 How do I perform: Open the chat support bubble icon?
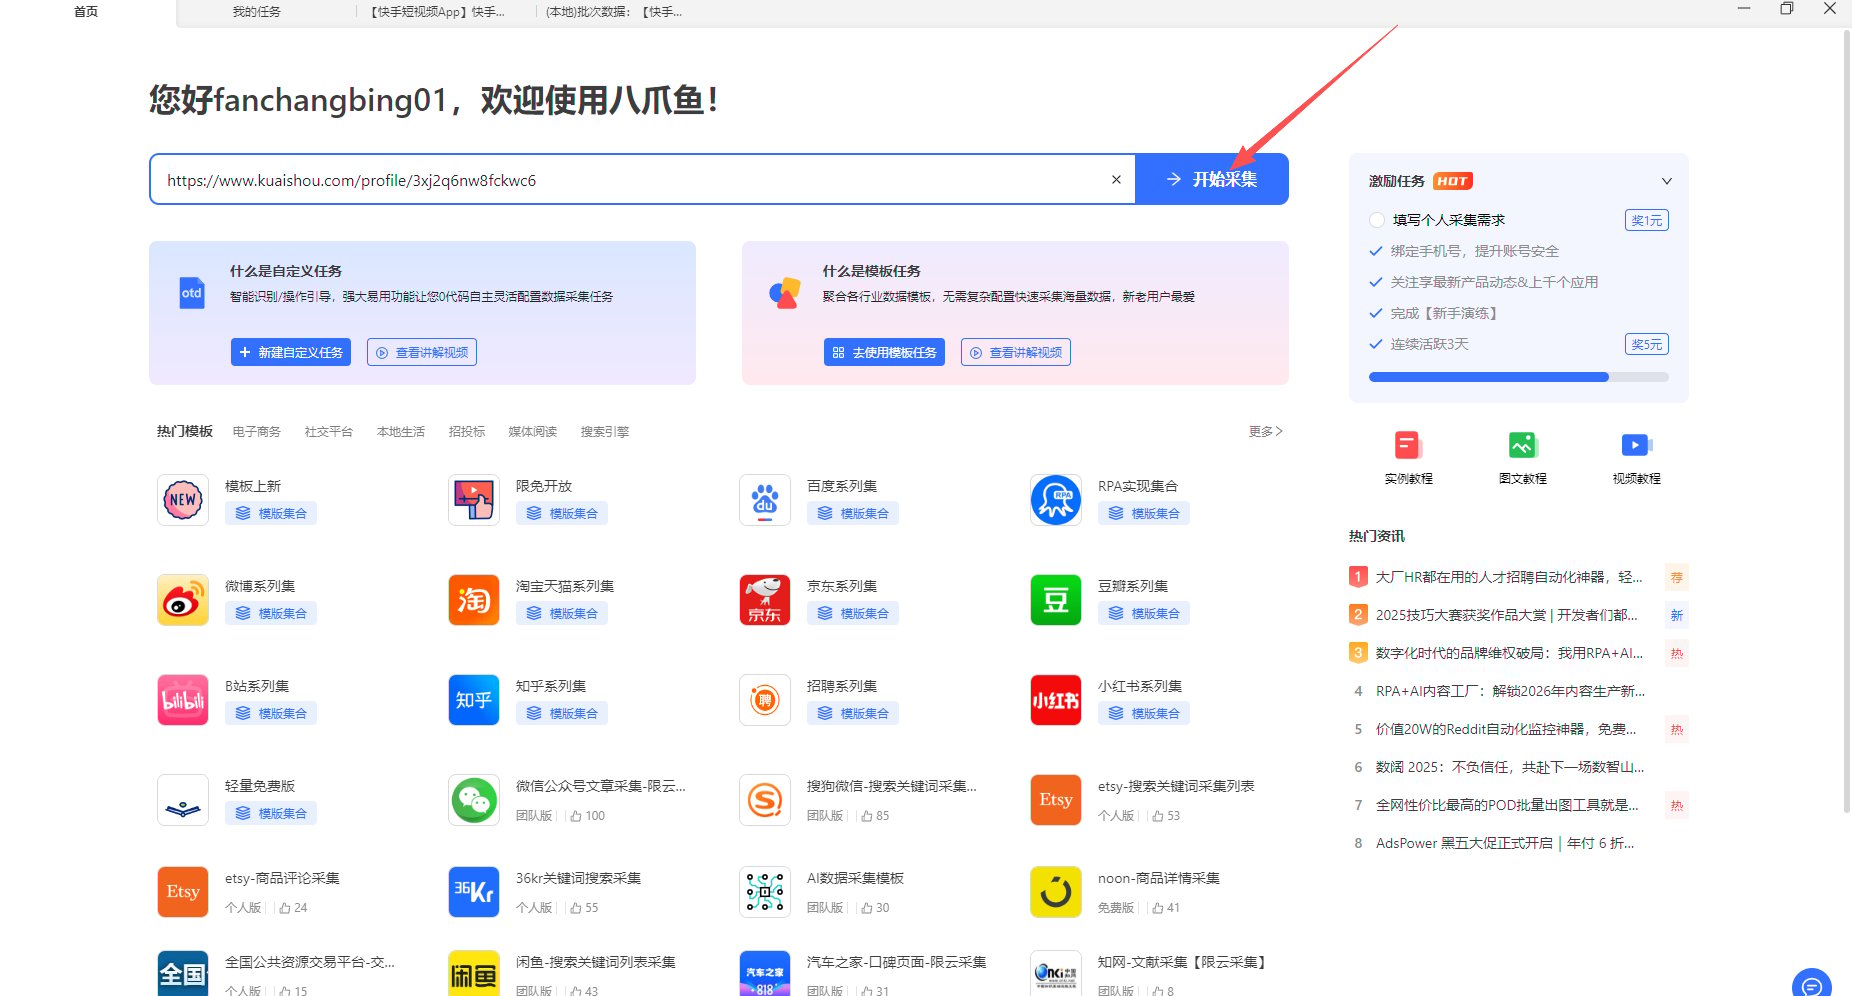click(x=1811, y=984)
